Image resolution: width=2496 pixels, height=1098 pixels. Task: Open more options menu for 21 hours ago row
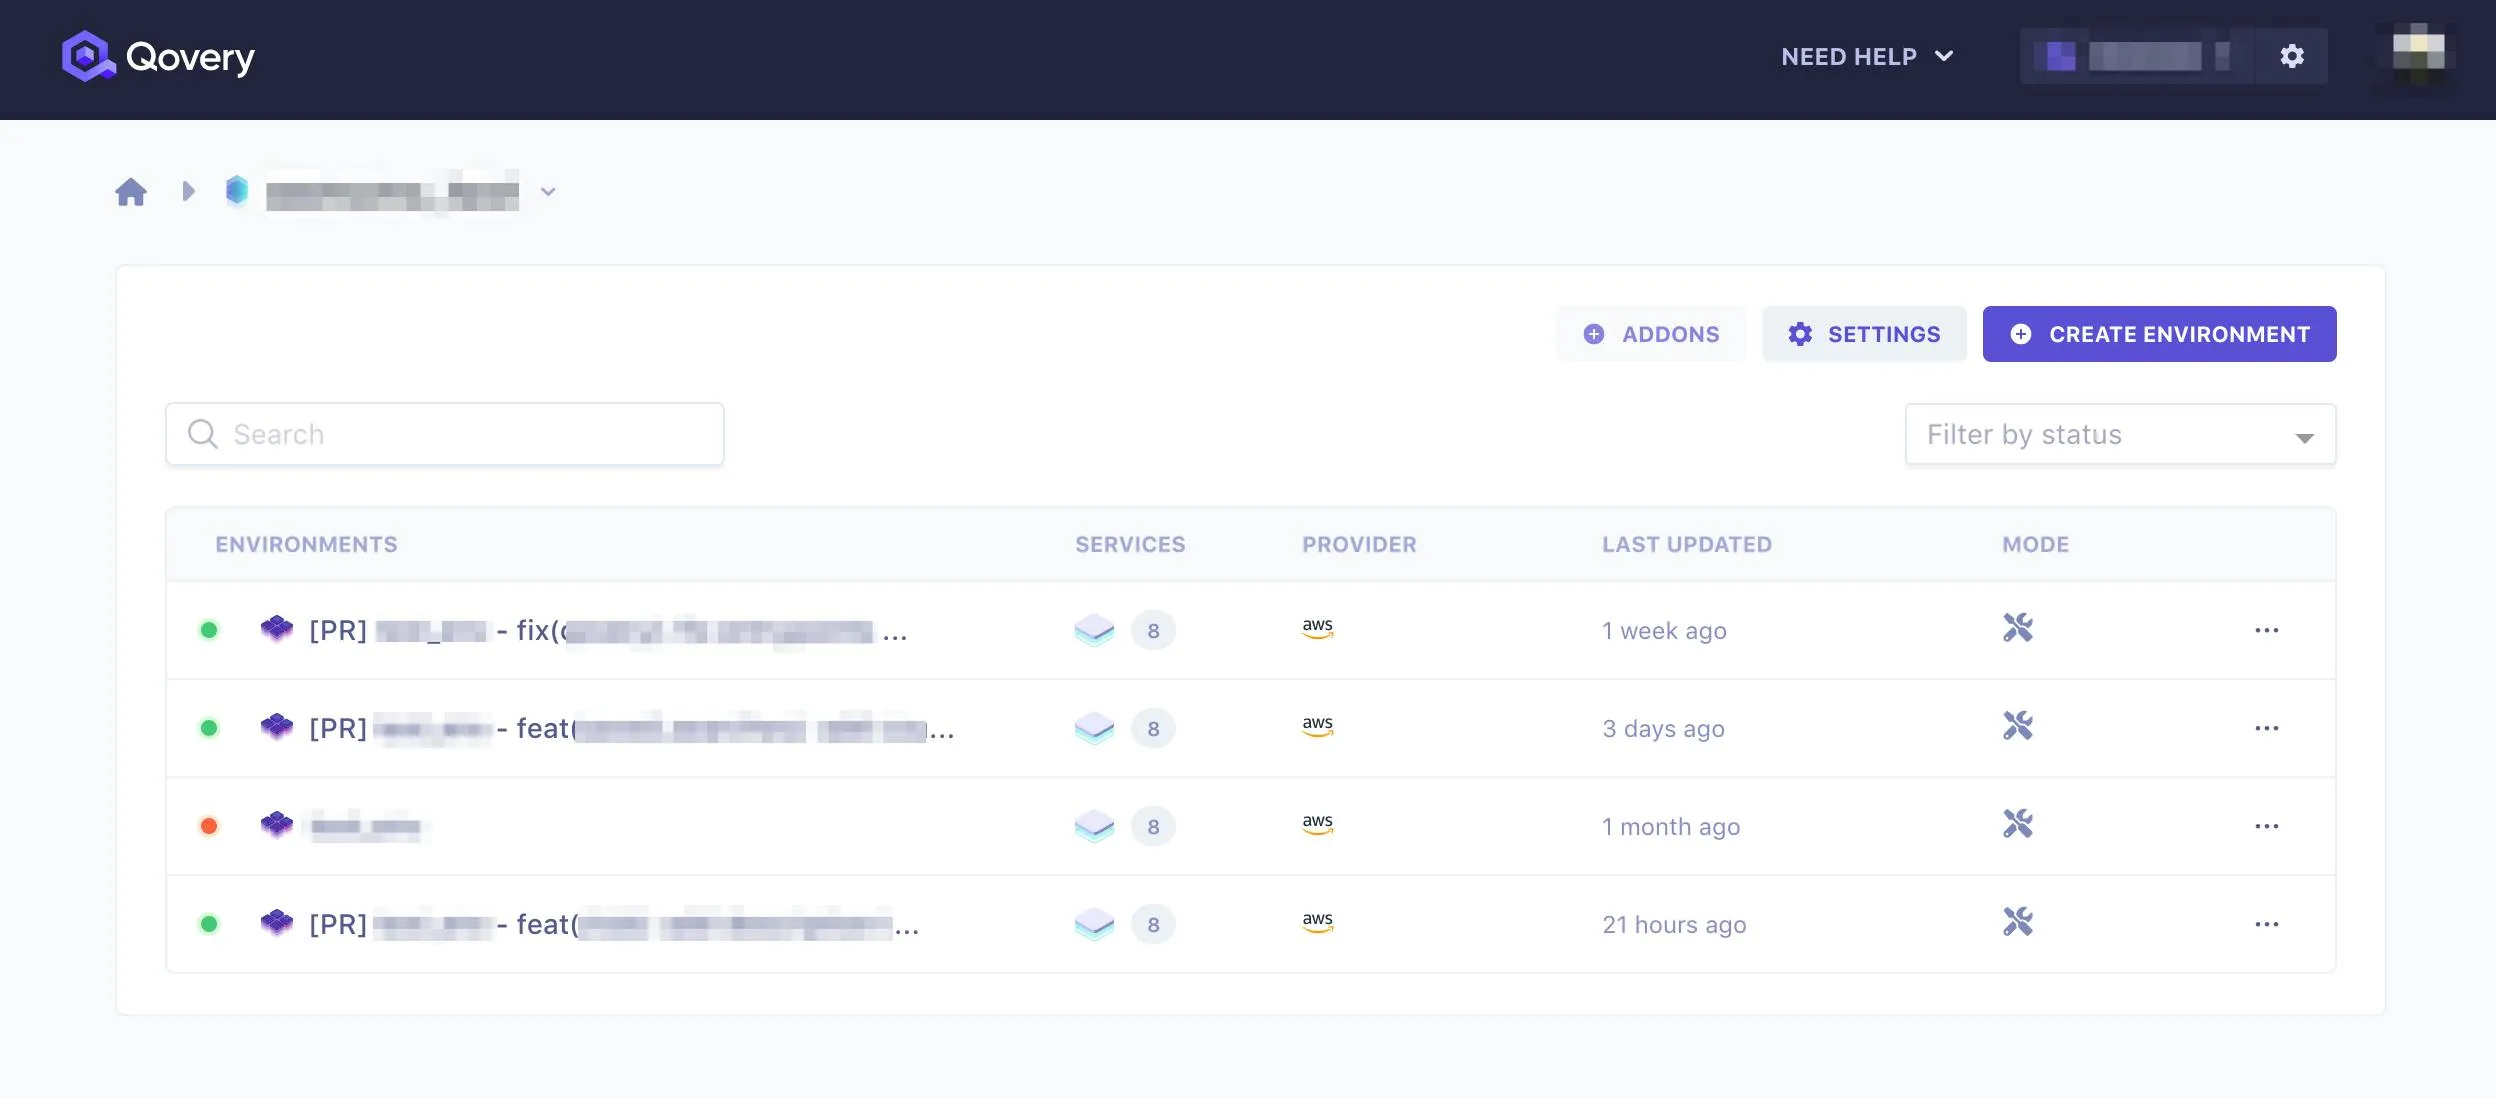[x=2267, y=924]
